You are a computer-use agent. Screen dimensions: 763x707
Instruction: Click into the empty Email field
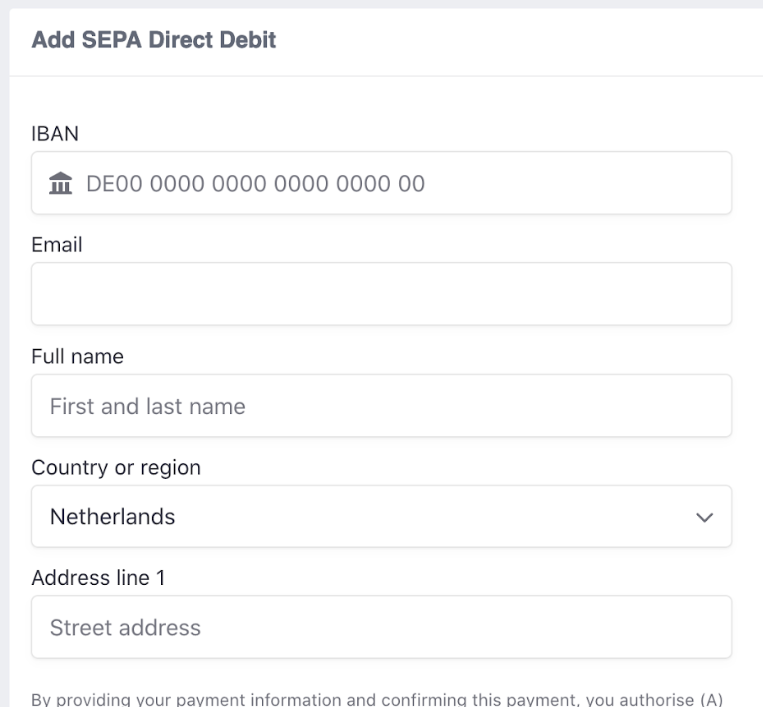tap(381, 294)
